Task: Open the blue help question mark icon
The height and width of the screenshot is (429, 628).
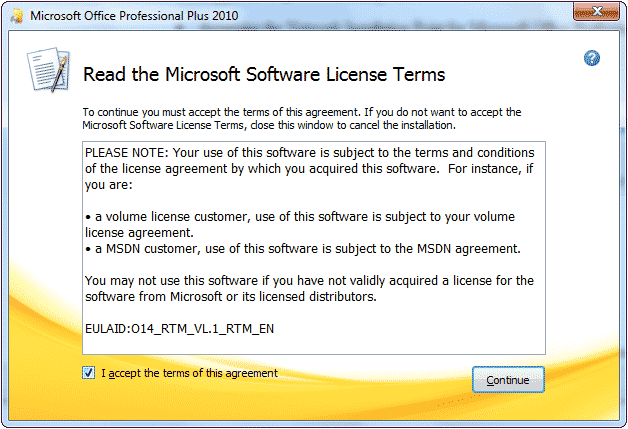Action: tap(592, 58)
